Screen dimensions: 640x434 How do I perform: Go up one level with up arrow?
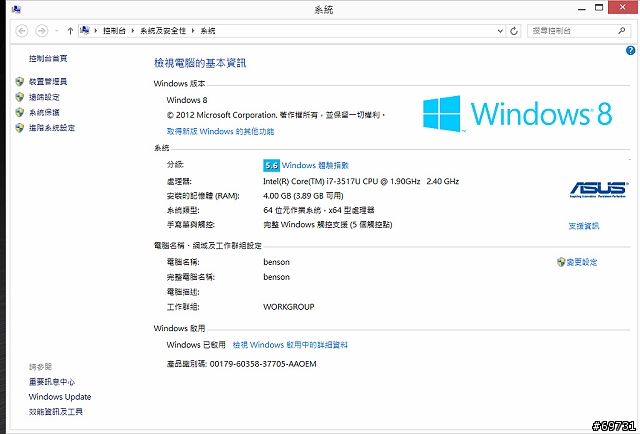(x=70, y=31)
